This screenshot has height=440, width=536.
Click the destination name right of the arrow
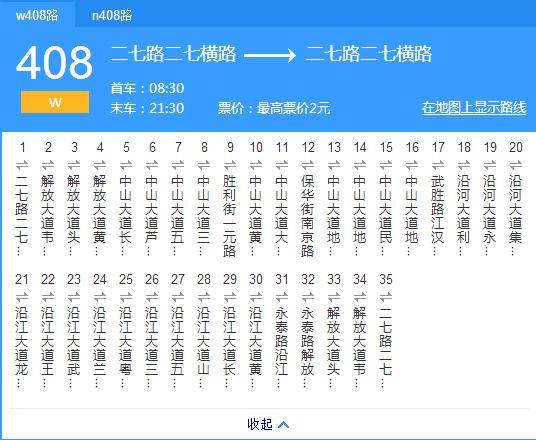[369, 54]
